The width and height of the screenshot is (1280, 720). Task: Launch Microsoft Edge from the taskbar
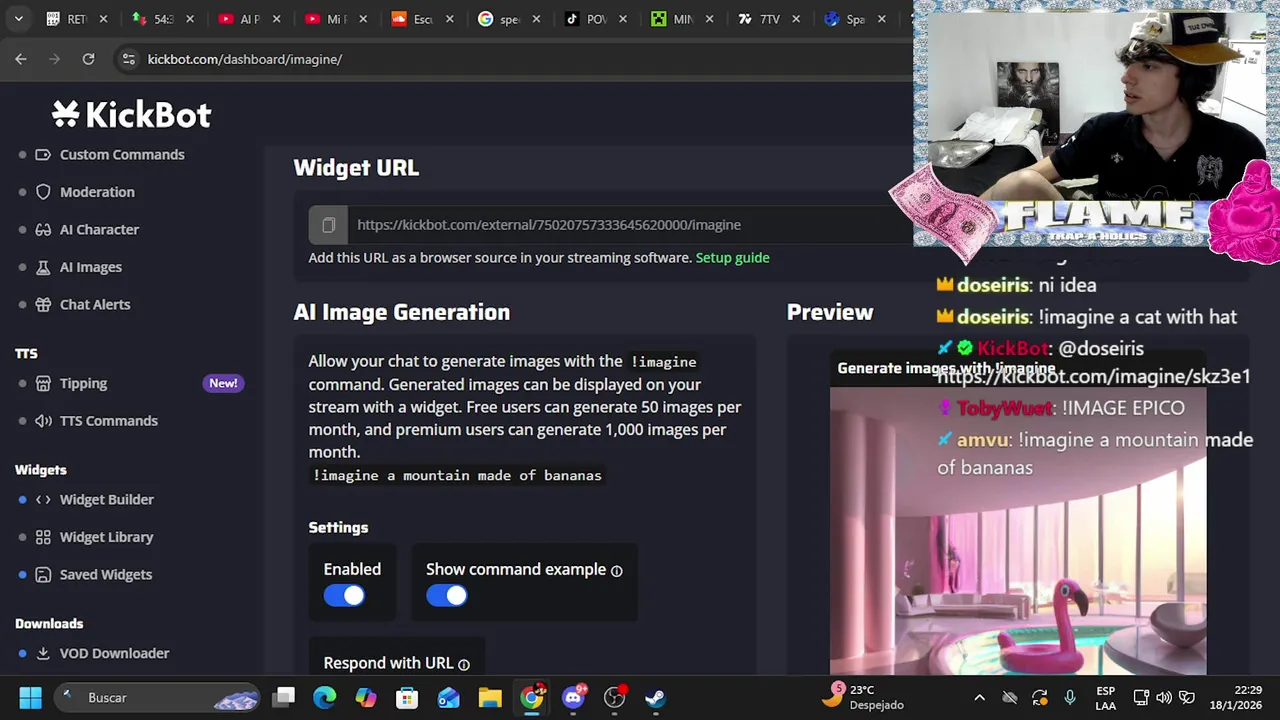(x=325, y=698)
